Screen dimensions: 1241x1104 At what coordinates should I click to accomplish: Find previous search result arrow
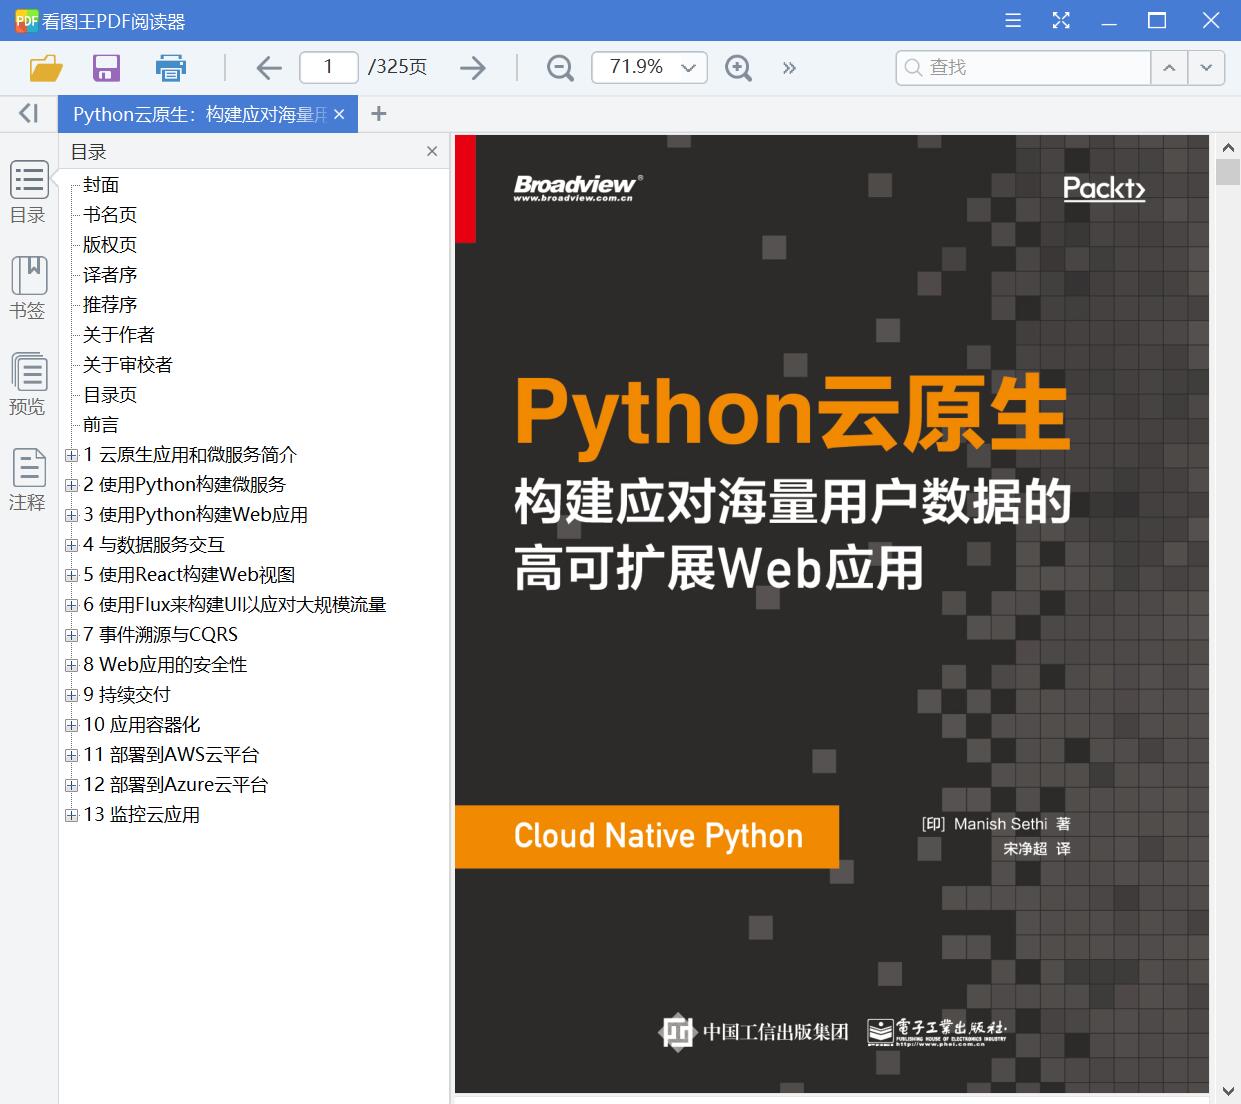click(1168, 68)
